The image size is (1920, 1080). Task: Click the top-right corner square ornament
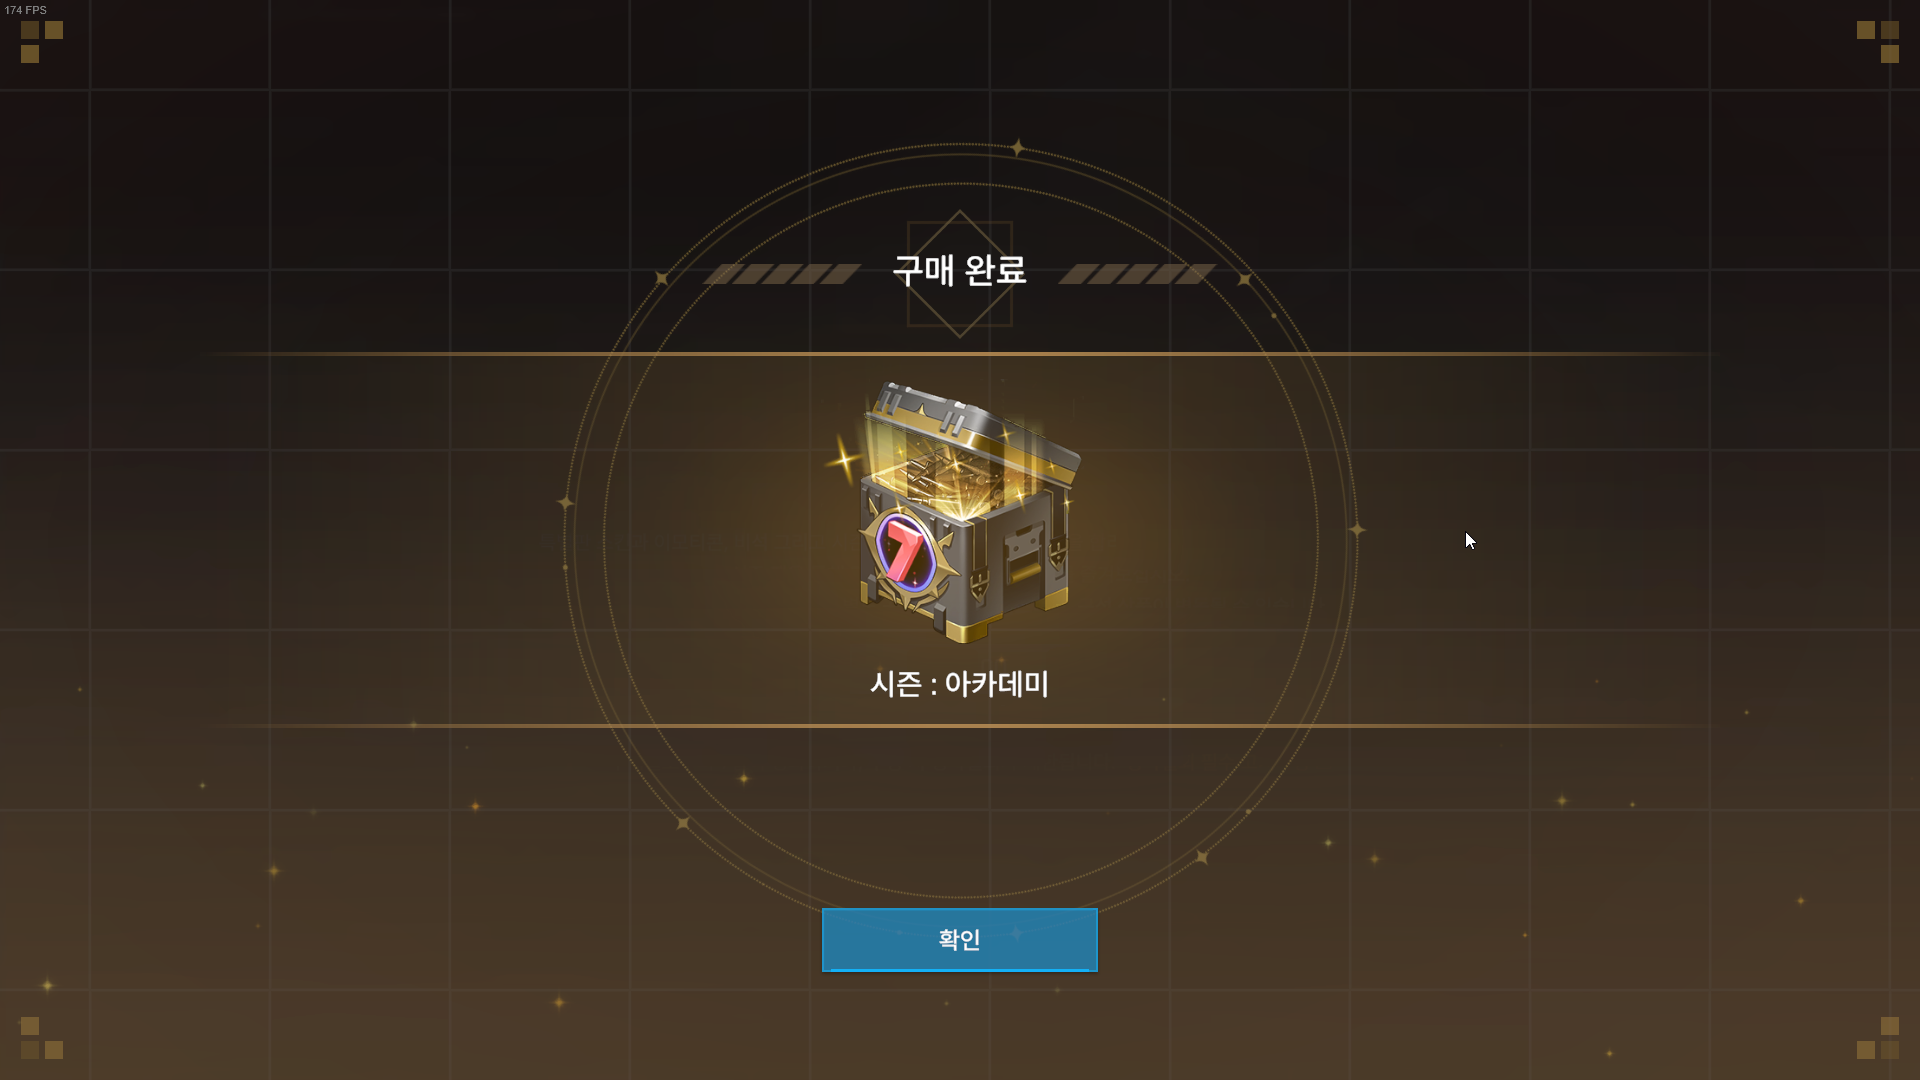tap(1877, 41)
